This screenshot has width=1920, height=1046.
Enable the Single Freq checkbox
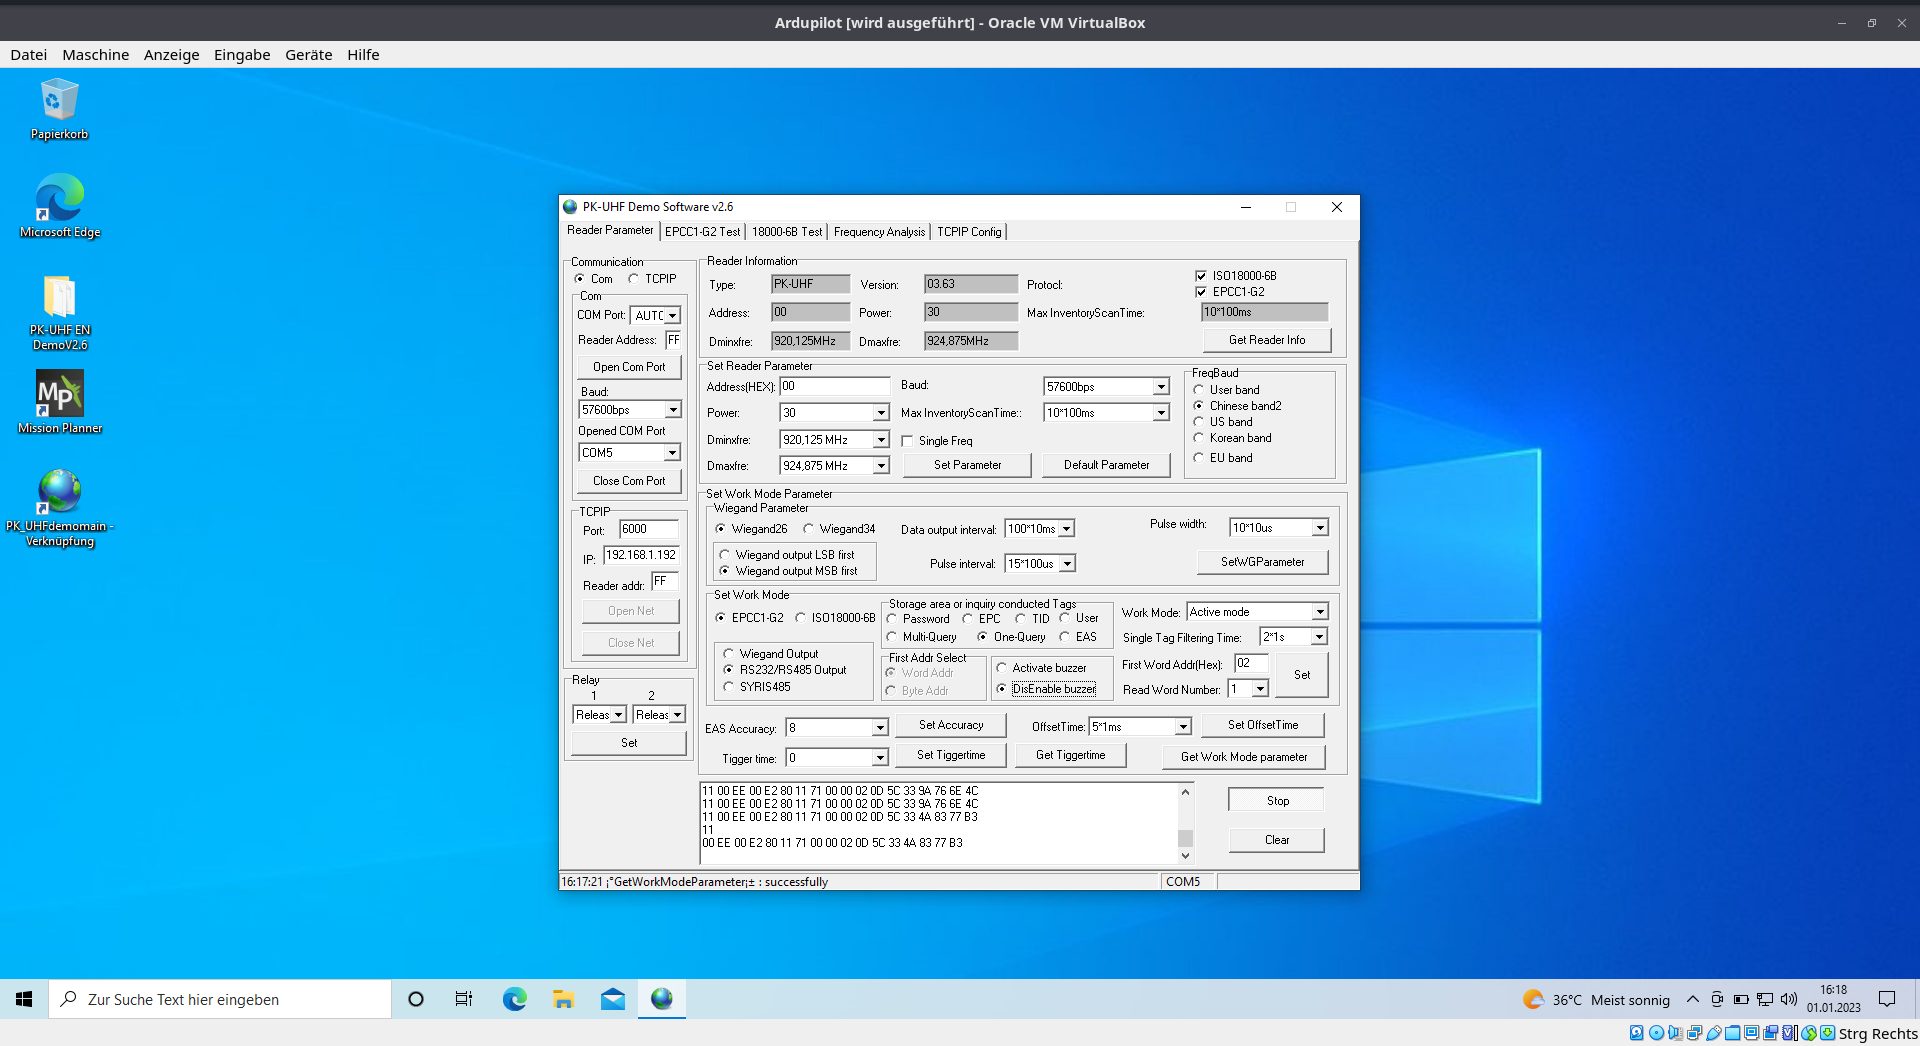pos(908,441)
